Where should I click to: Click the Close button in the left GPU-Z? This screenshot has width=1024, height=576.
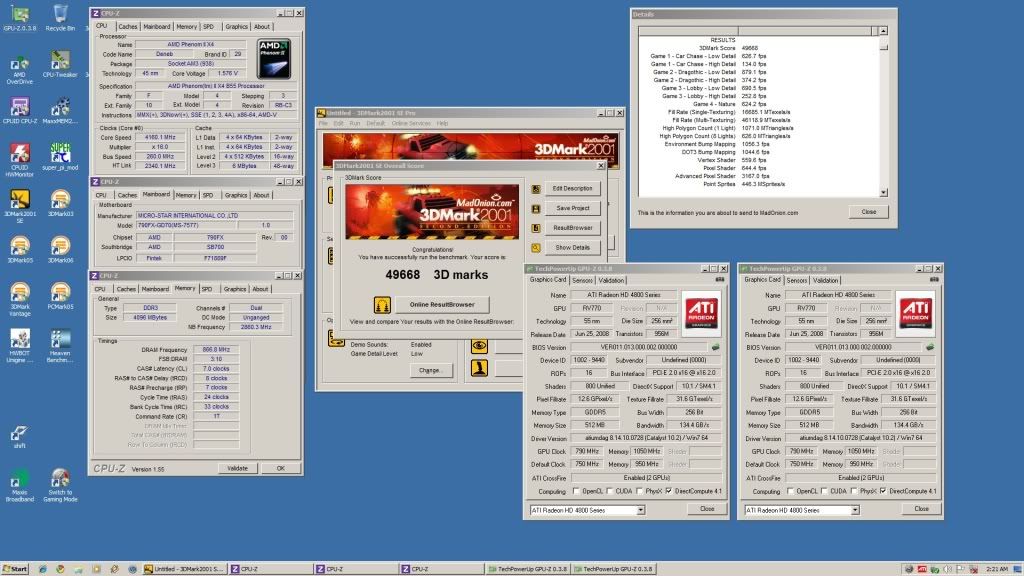707,509
